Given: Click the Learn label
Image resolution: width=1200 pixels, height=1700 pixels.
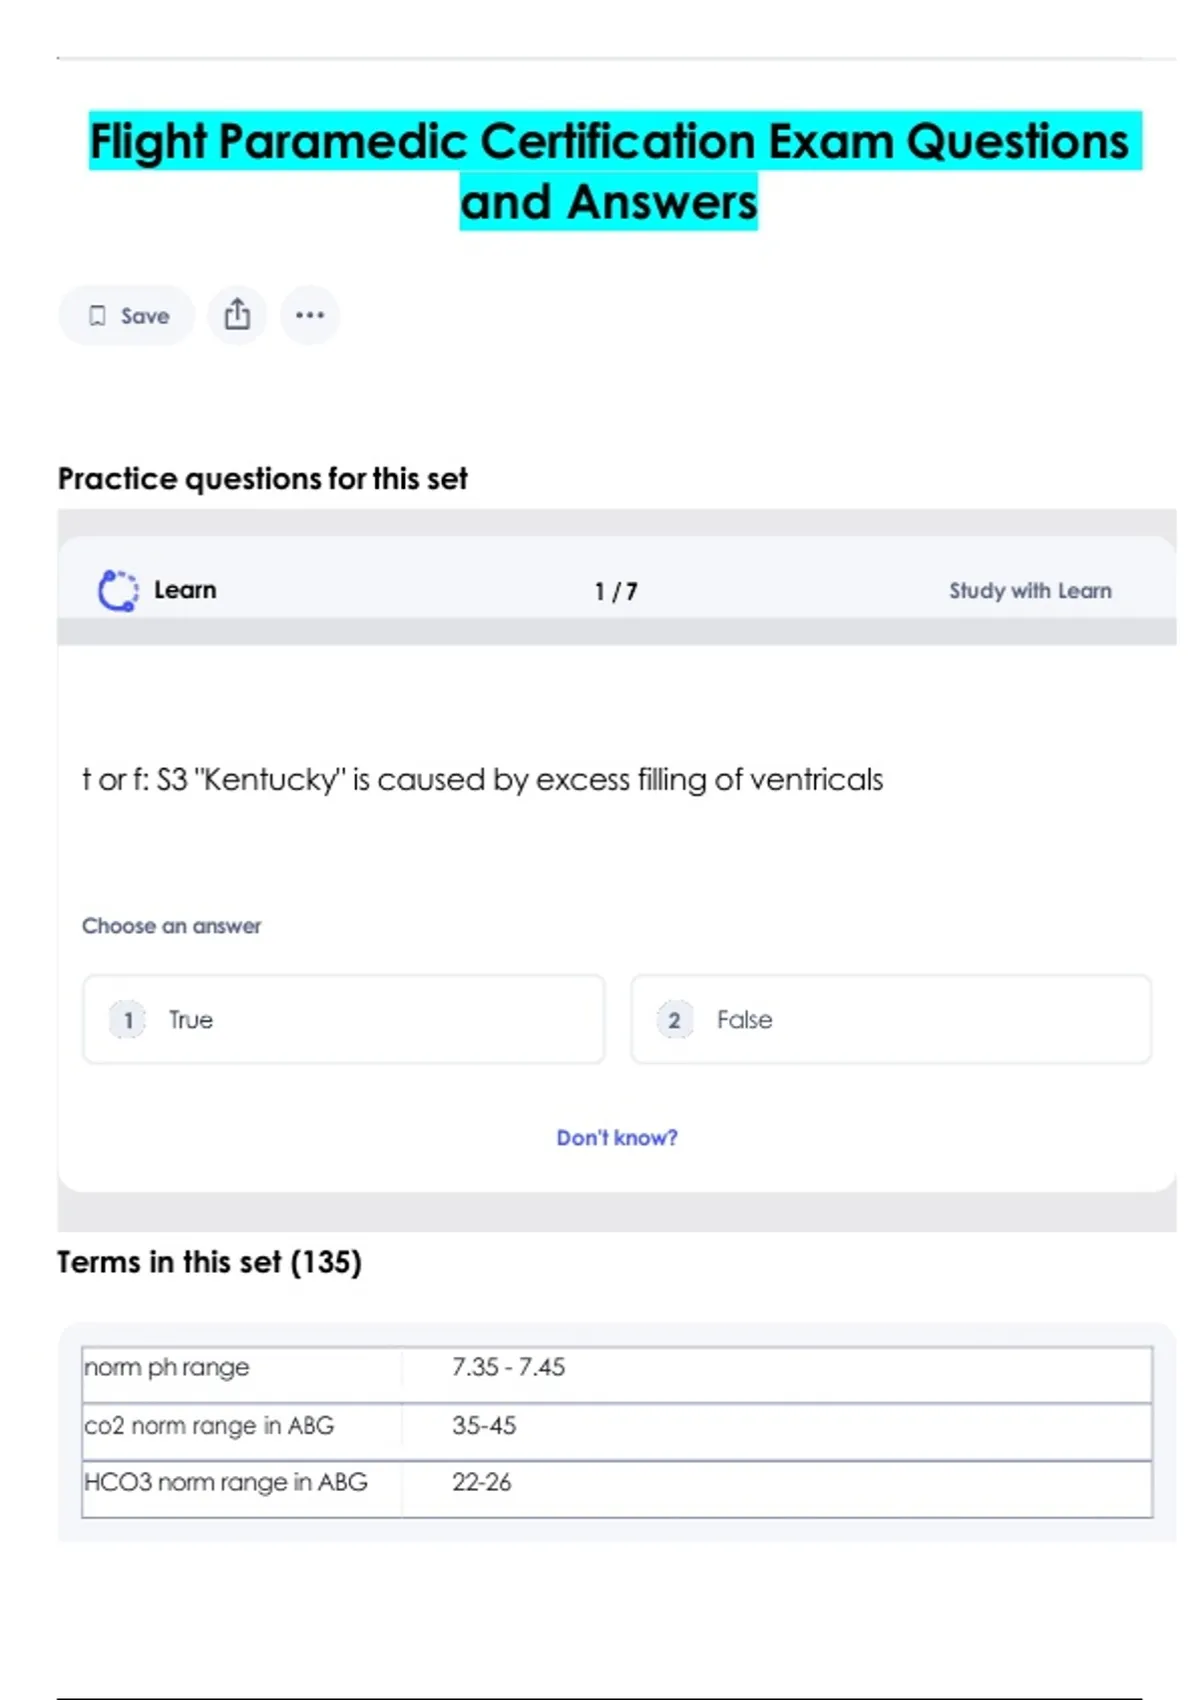Looking at the screenshot, I should point(185,590).
